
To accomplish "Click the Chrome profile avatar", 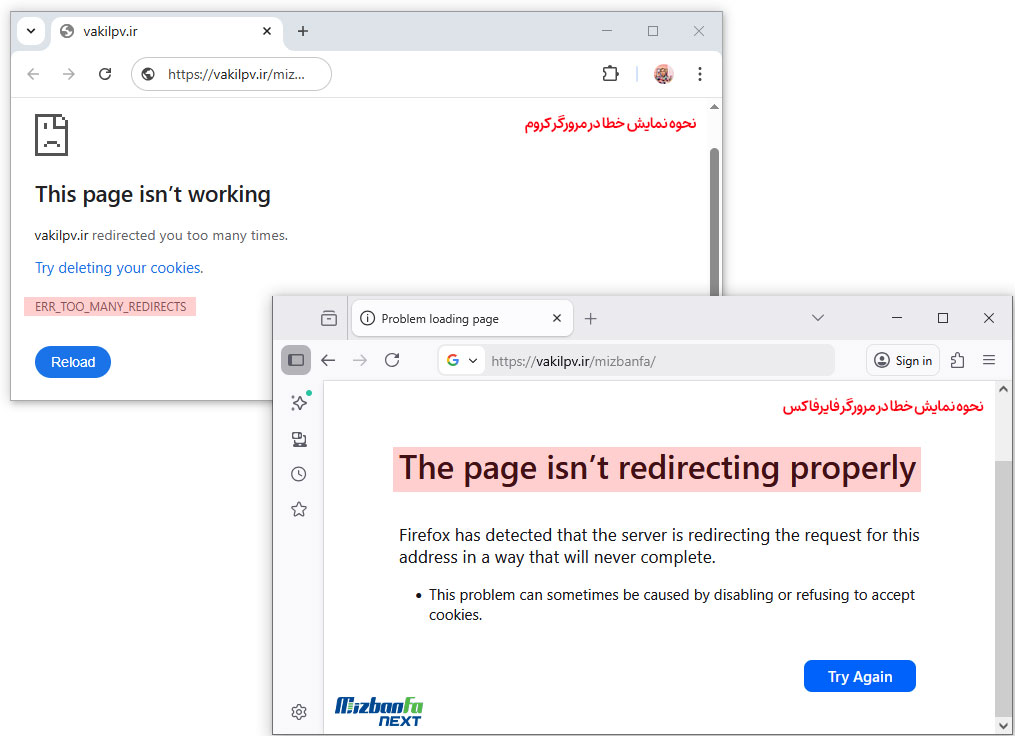I will coord(662,73).
